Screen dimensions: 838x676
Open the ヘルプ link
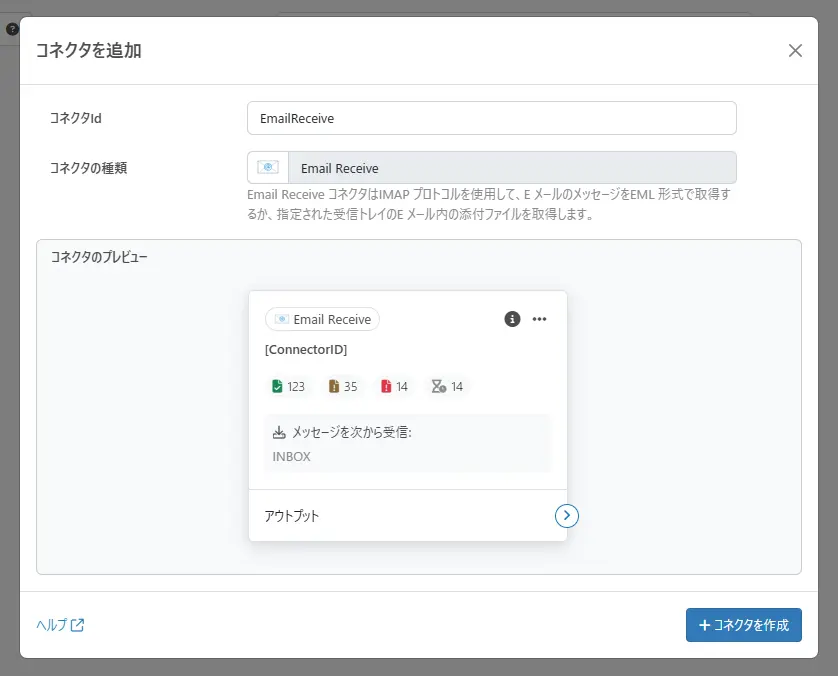52,625
